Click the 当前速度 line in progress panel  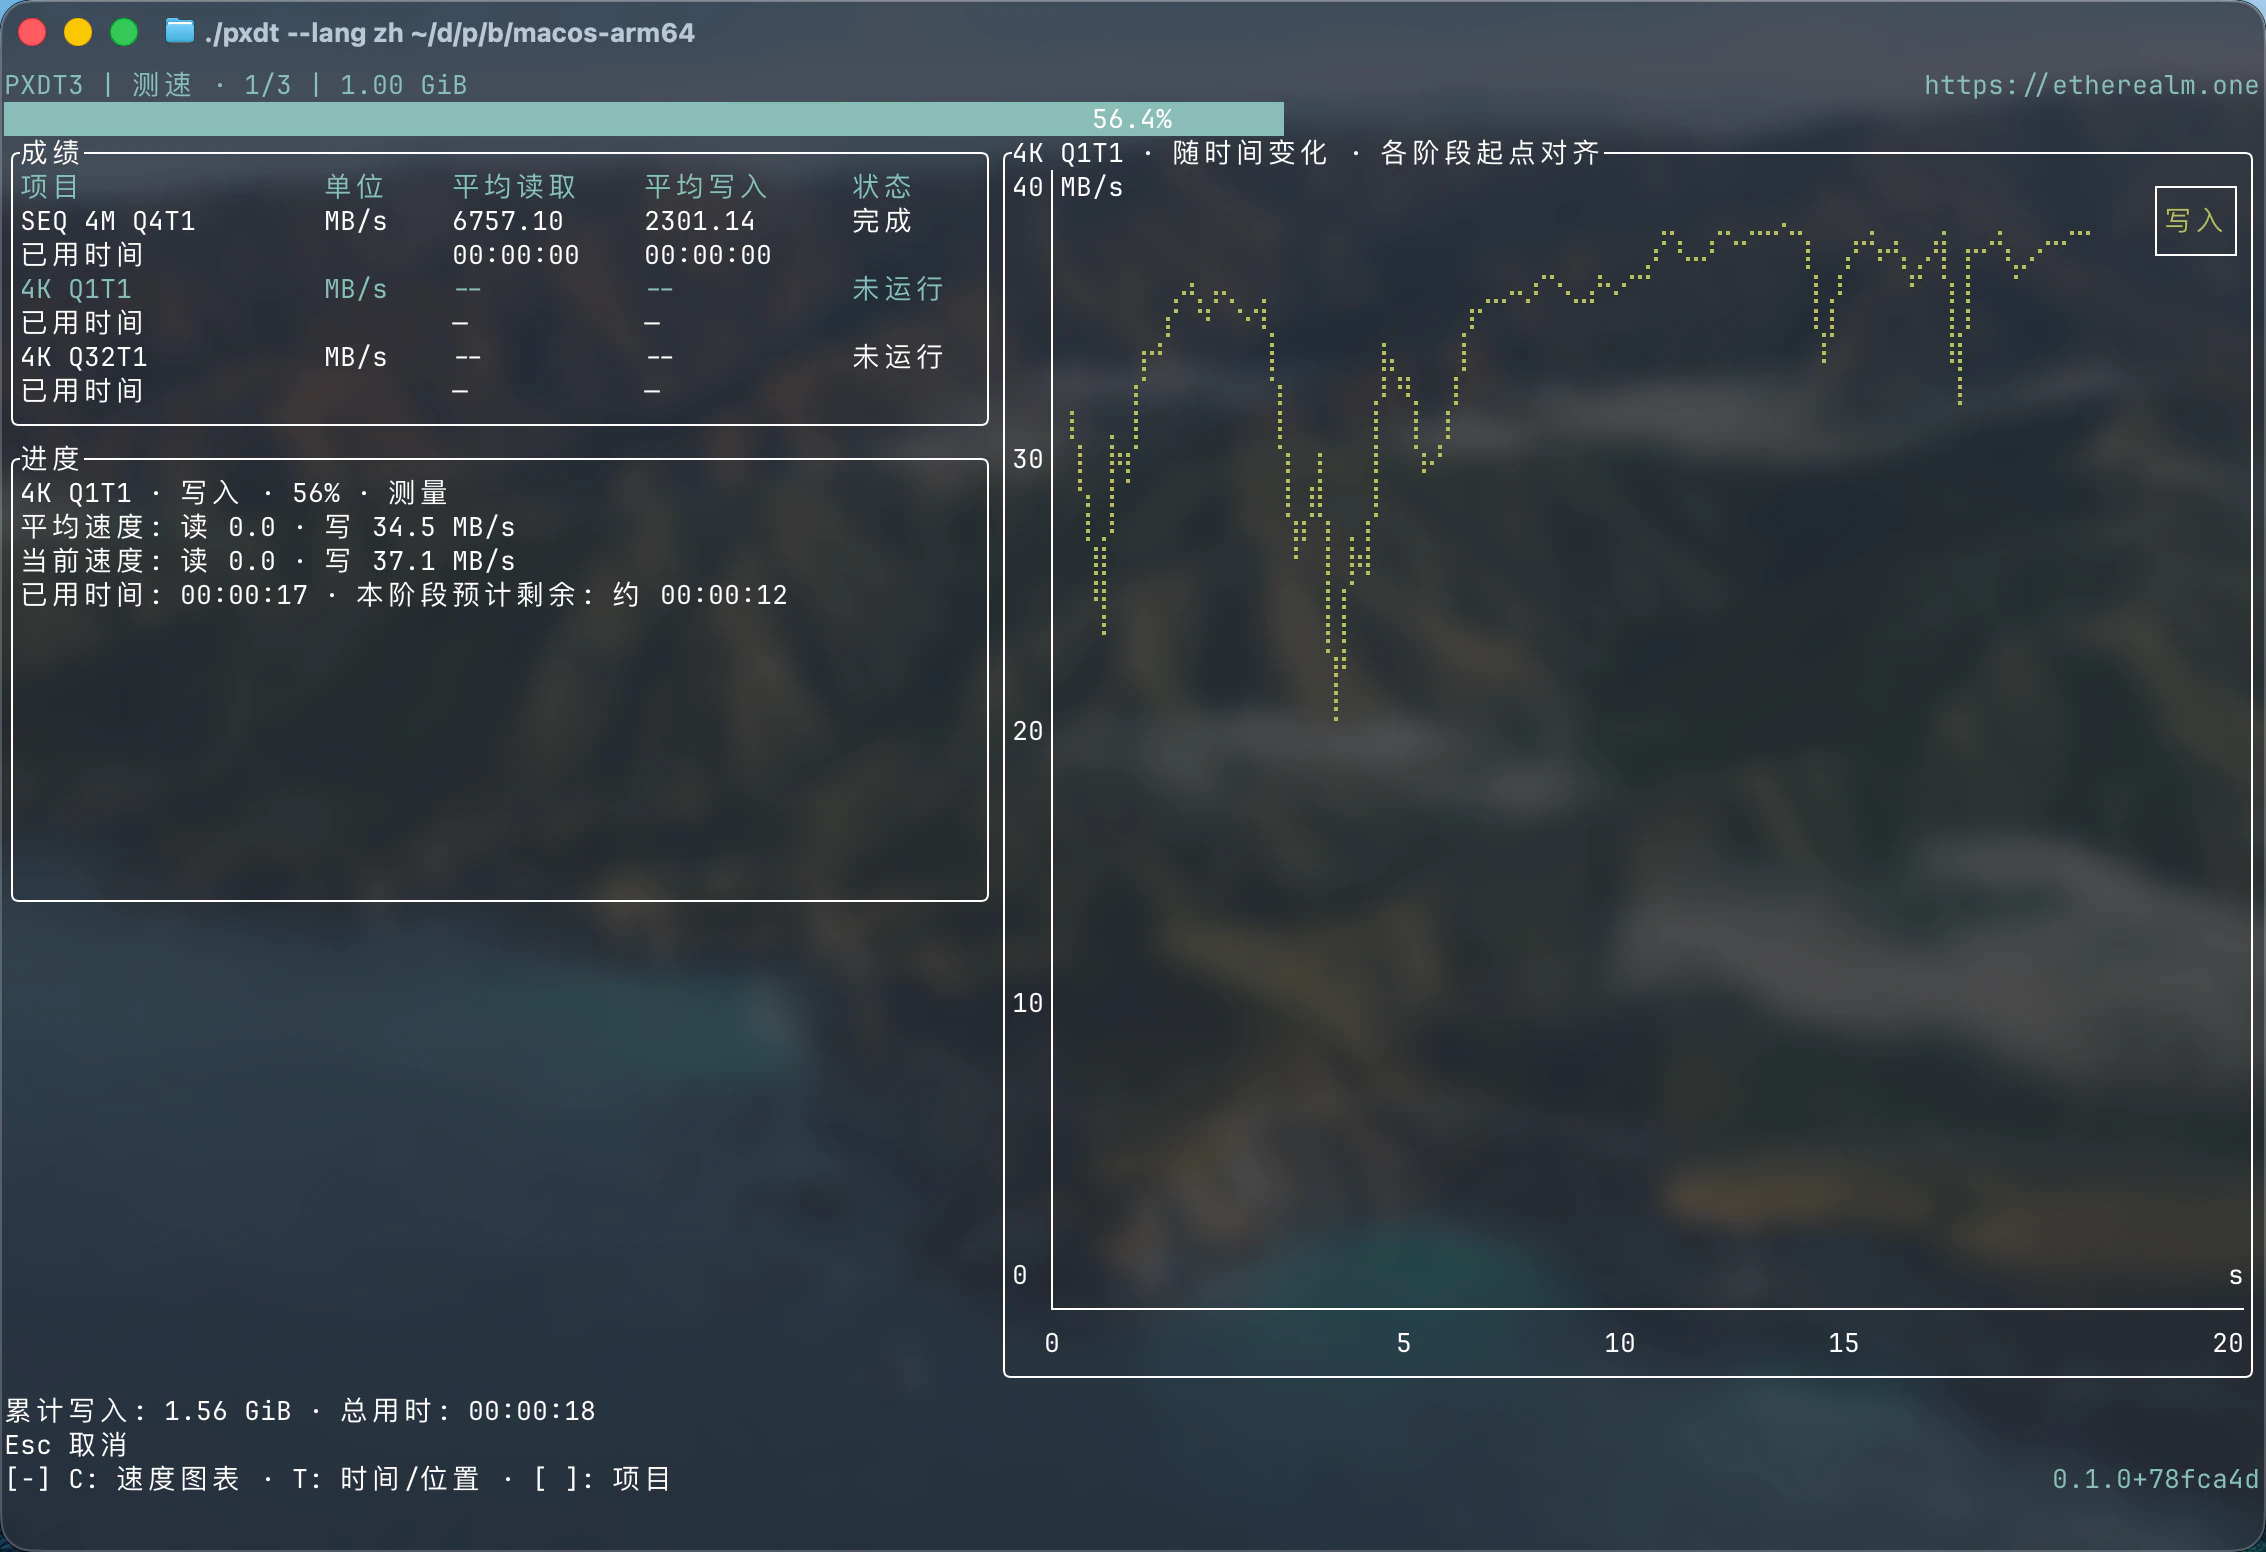(268, 561)
